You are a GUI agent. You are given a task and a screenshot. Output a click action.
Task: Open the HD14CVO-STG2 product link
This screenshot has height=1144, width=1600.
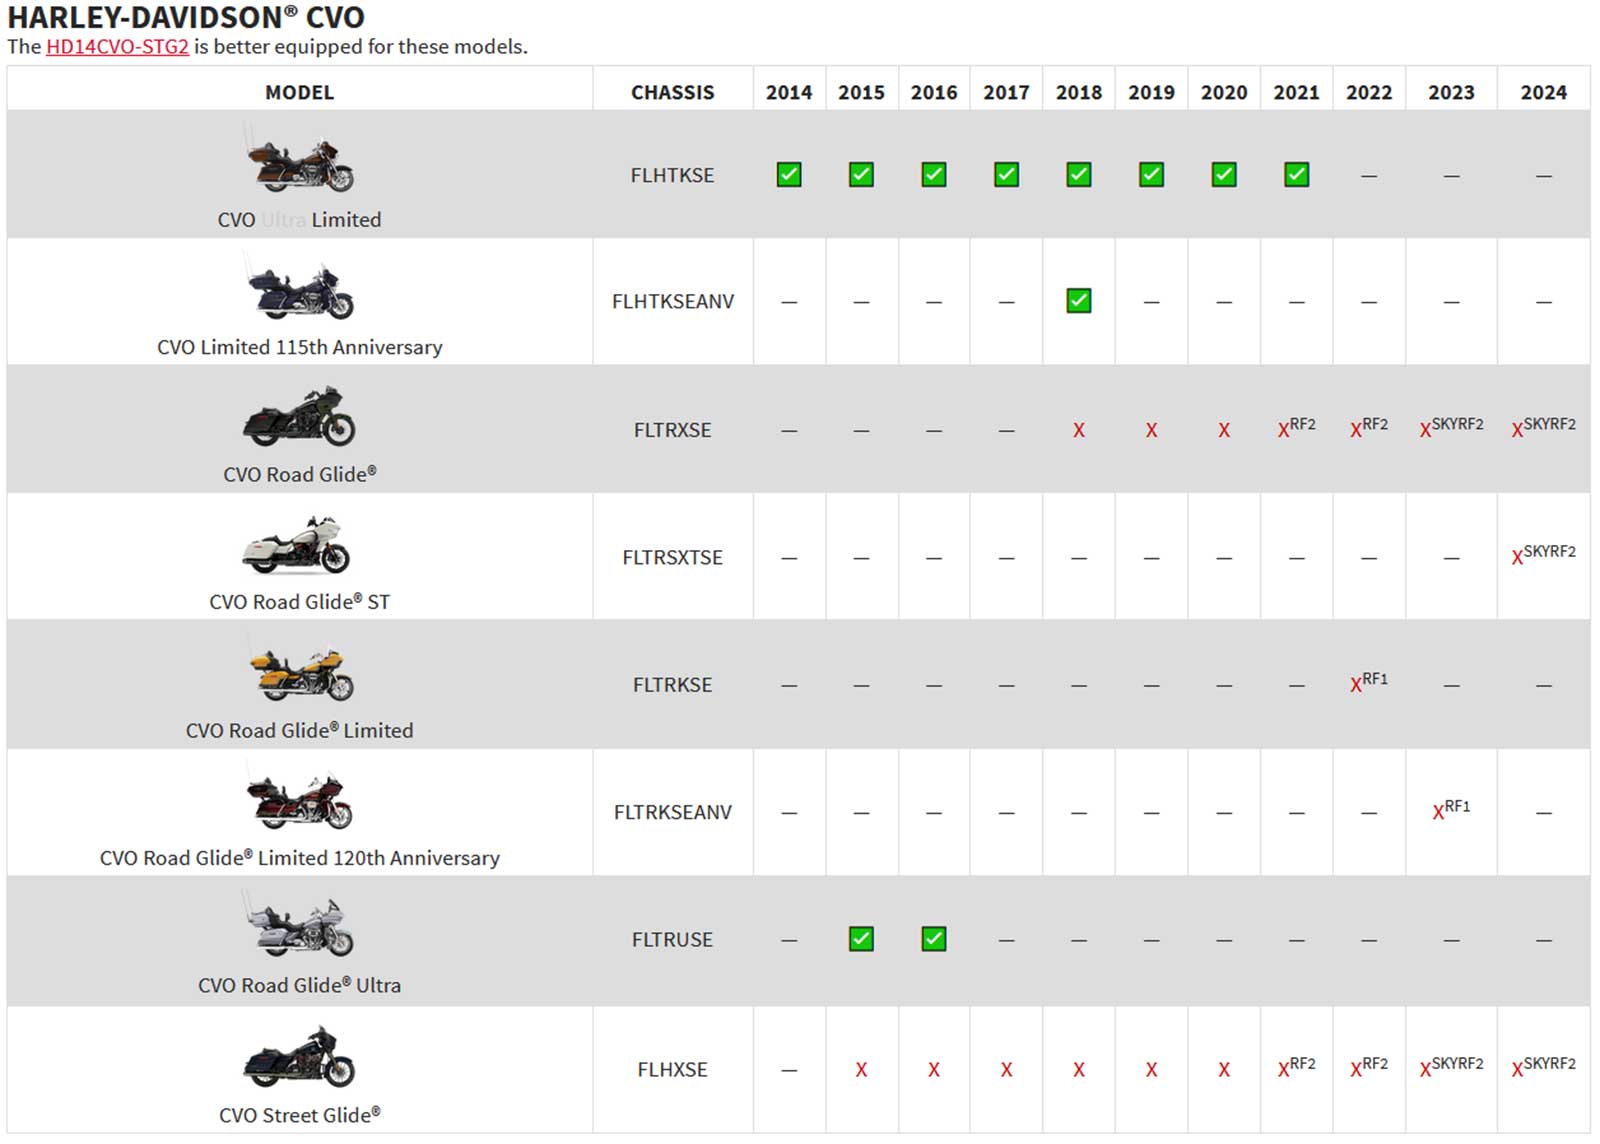[x=117, y=47]
